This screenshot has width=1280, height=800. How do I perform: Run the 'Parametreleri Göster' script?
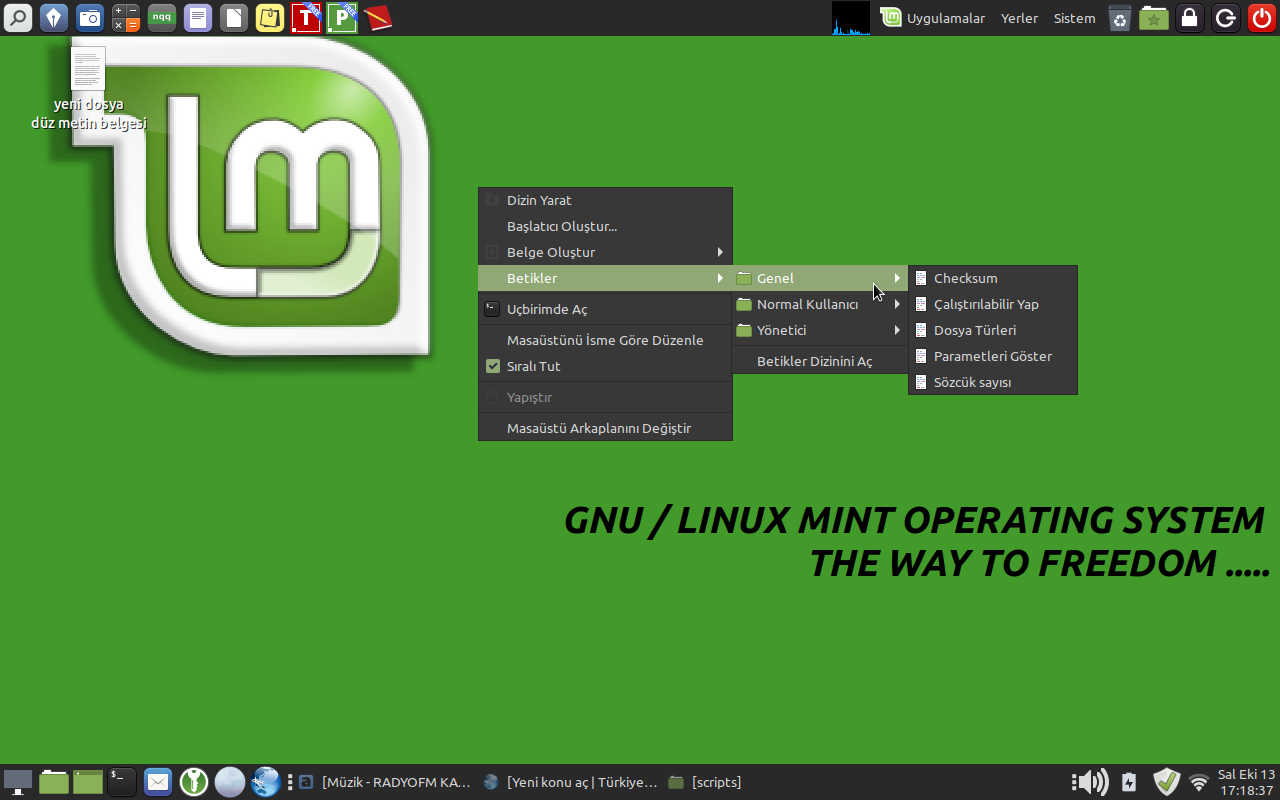993,356
